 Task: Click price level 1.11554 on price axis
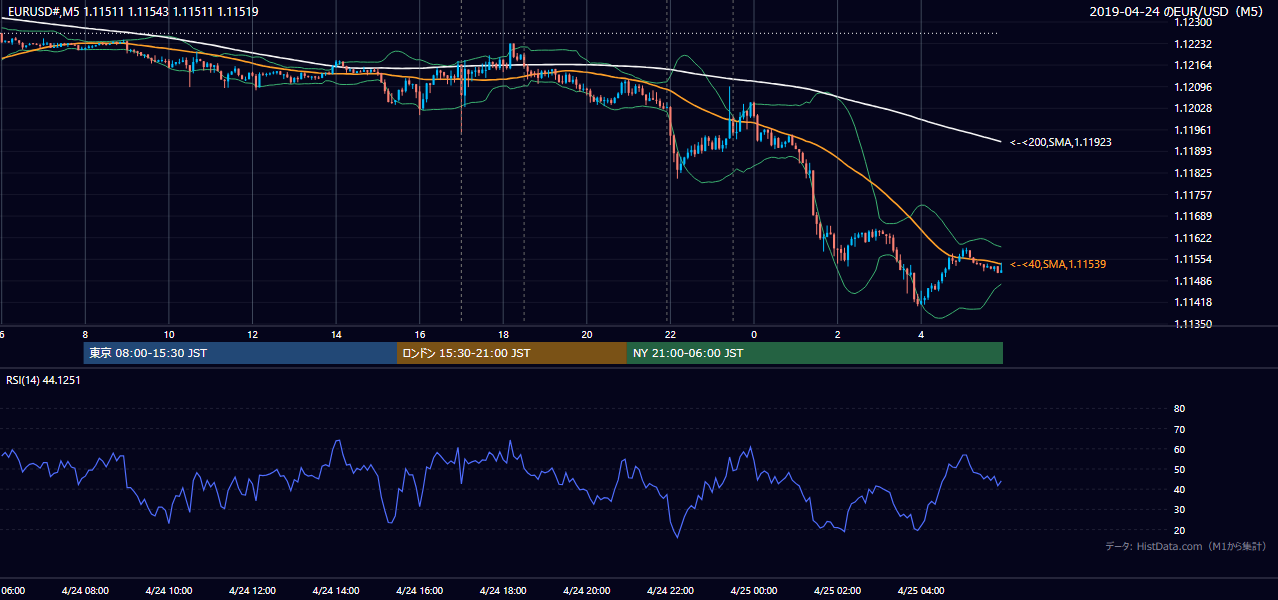pos(1193,259)
